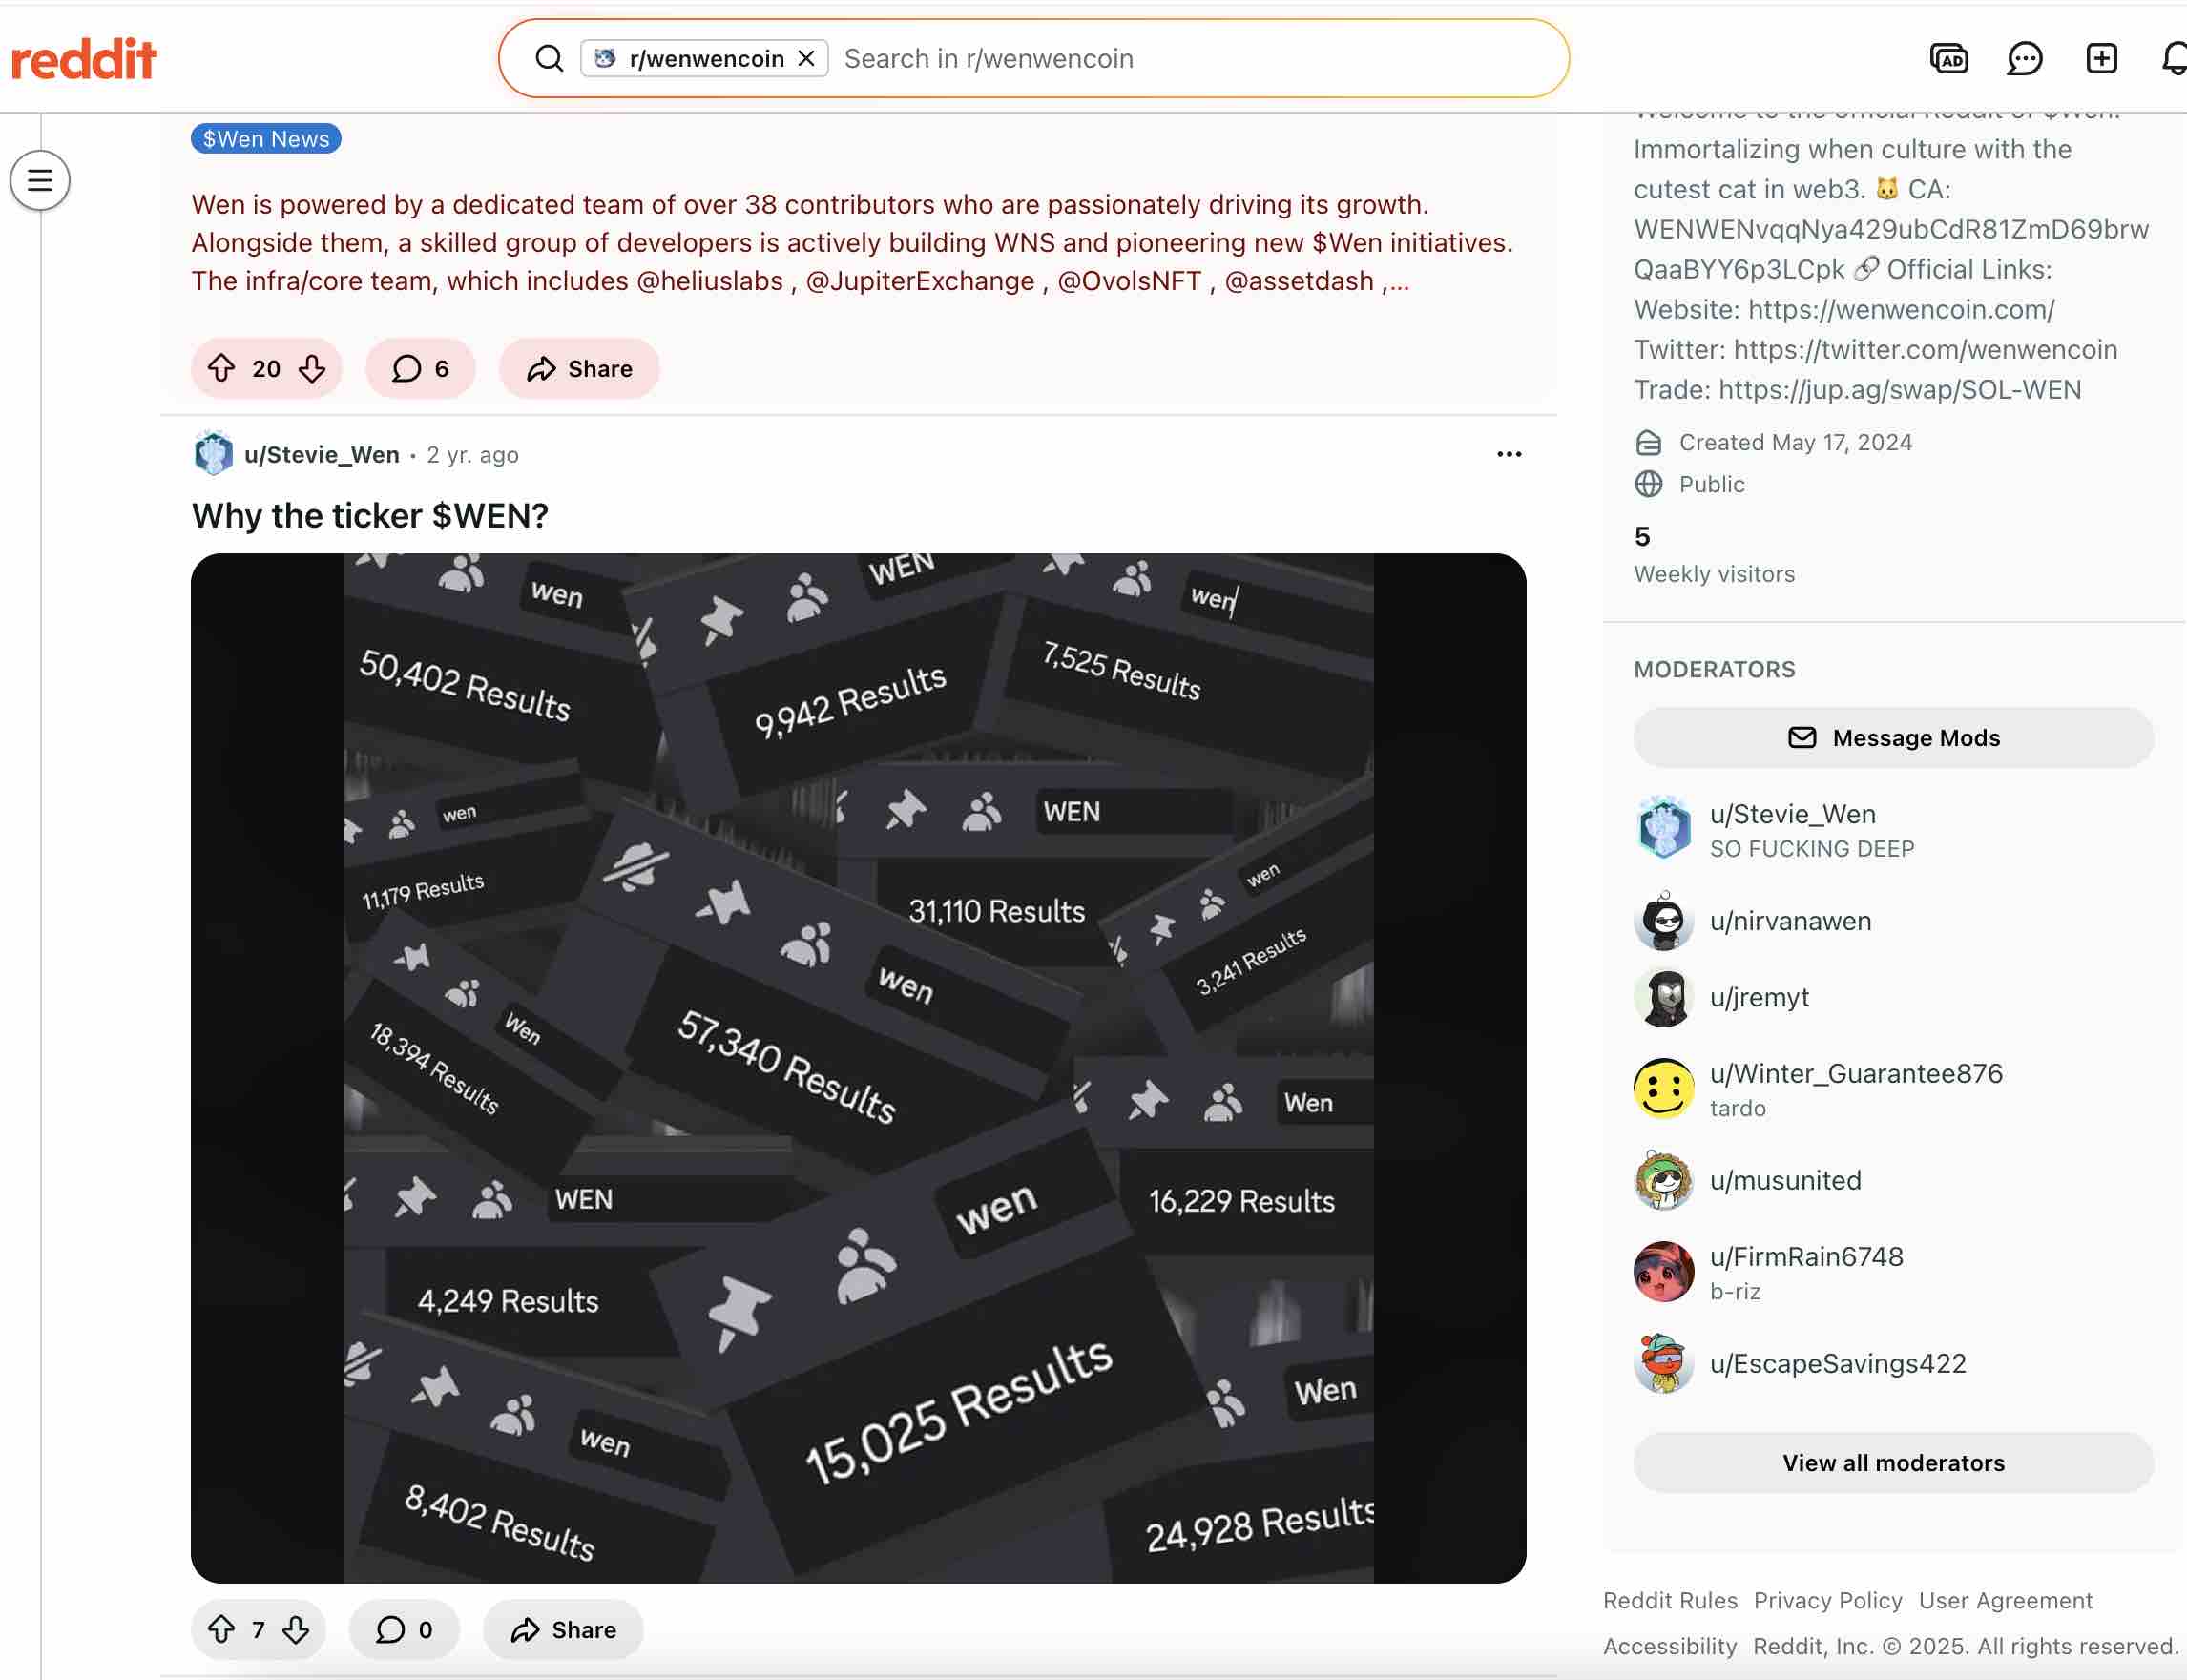This screenshot has width=2187, height=1680.
Task: Select the $Wen News flair tag
Action: coord(266,139)
